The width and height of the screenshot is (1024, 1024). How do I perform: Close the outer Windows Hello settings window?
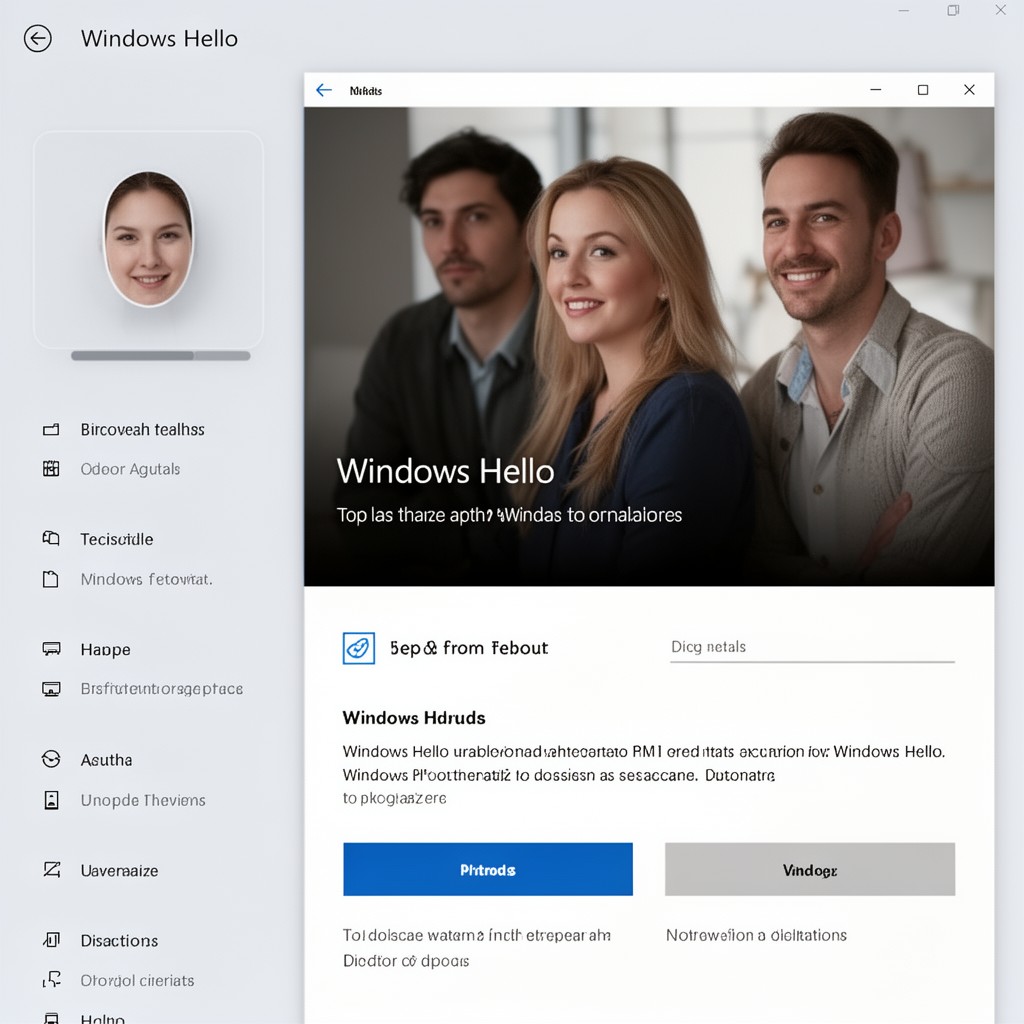point(1000,10)
